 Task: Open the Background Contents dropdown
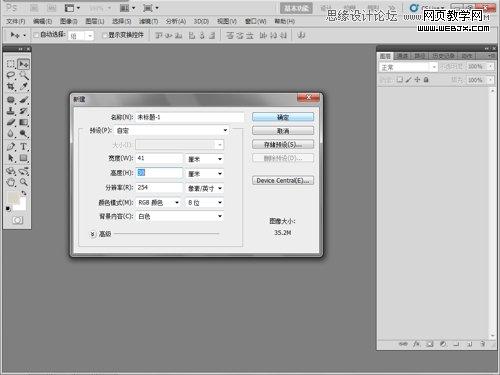(x=180, y=216)
